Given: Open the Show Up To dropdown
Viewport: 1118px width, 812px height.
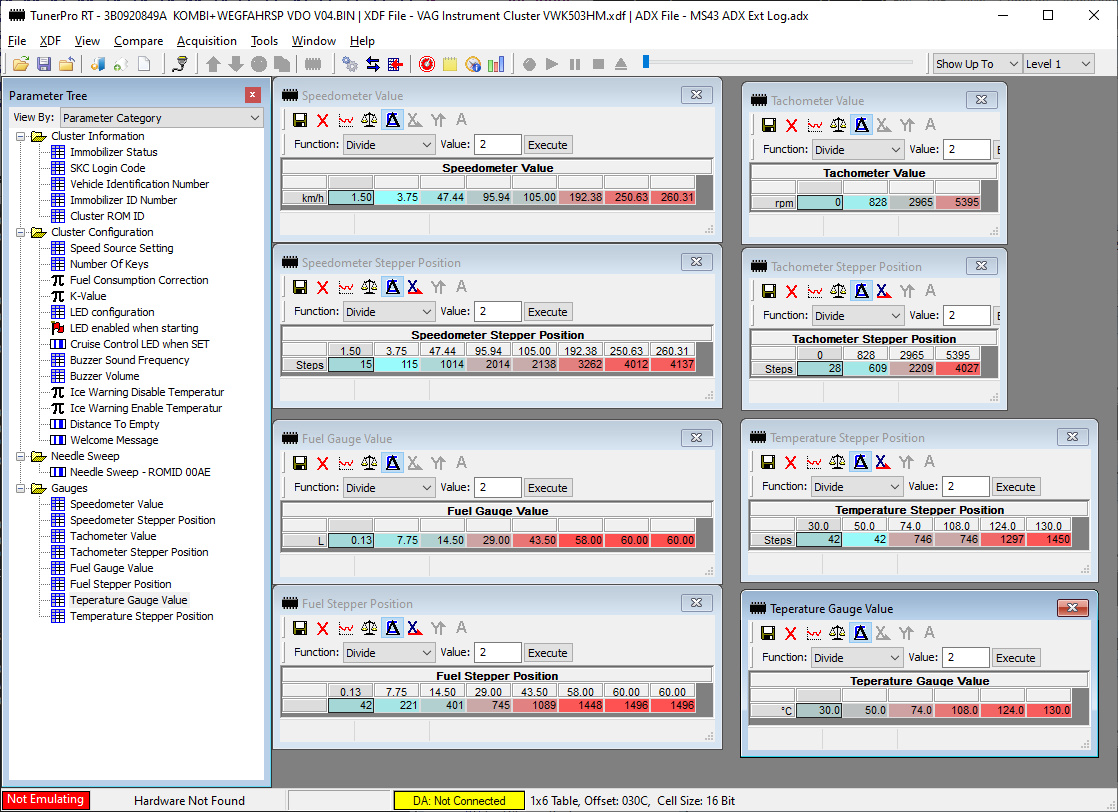Looking at the screenshot, I should coord(978,64).
